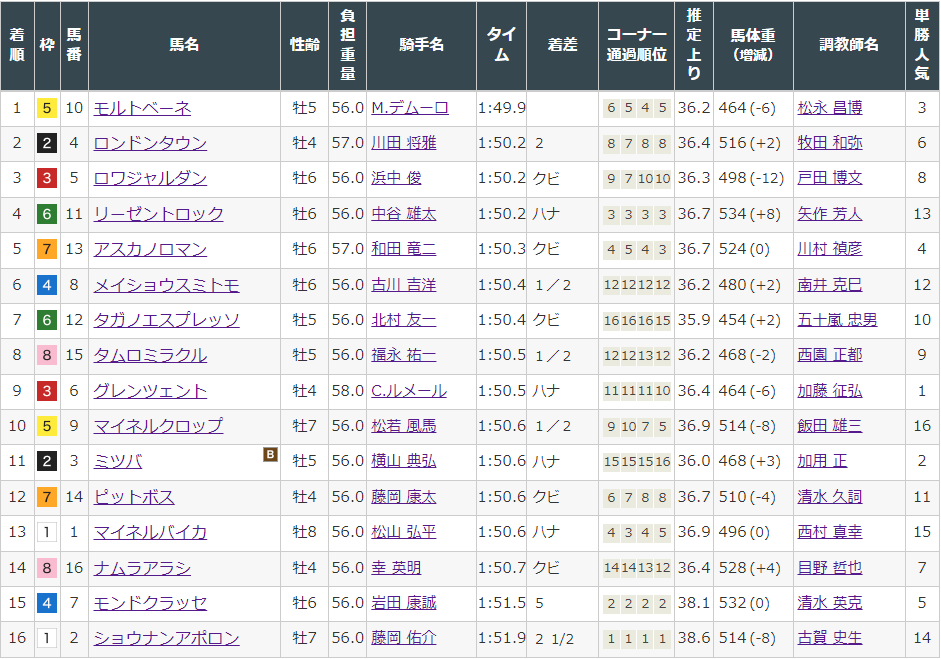
Task: Open horse page for タムロミラクル
Action: coord(150,355)
